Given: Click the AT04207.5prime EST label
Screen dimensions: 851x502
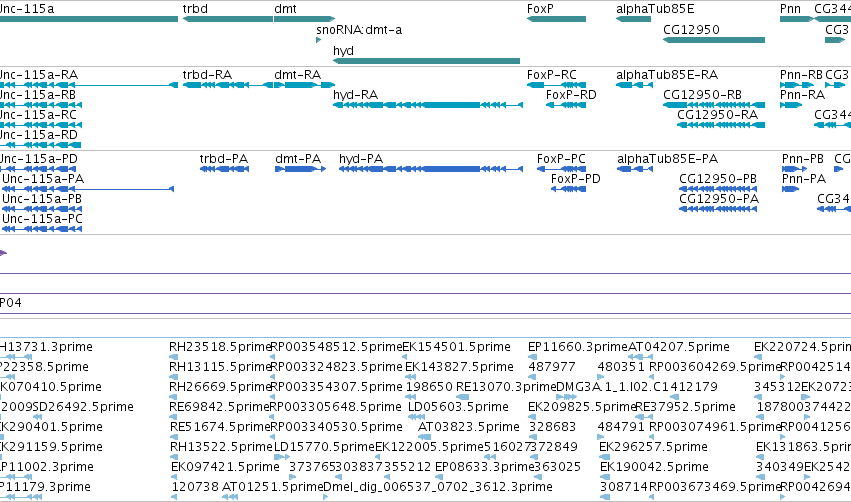Looking at the screenshot, I should [x=679, y=347].
